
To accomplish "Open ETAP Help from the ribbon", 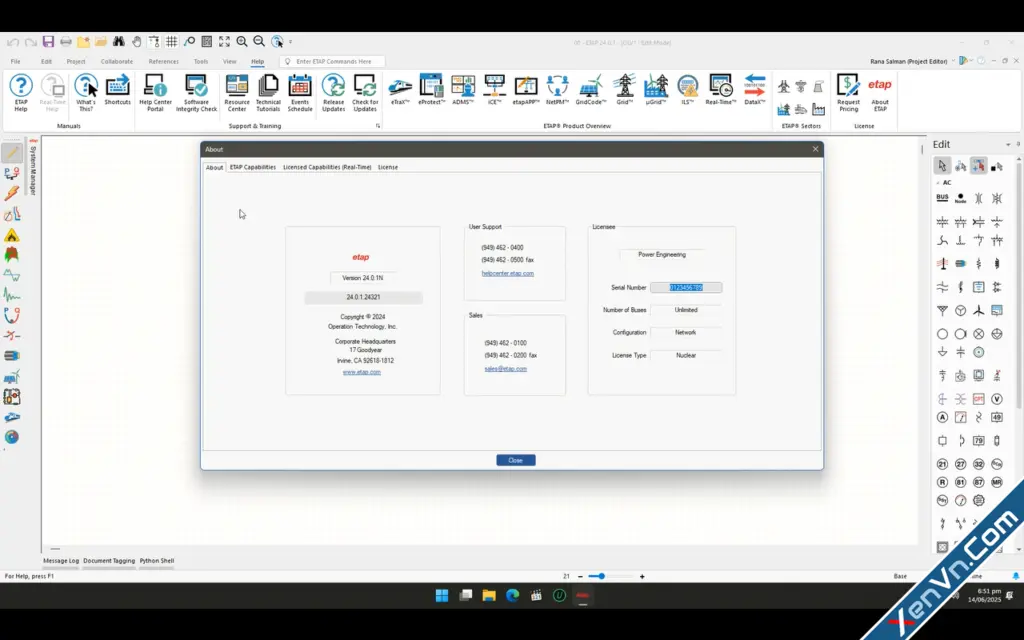I will pos(21,93).
